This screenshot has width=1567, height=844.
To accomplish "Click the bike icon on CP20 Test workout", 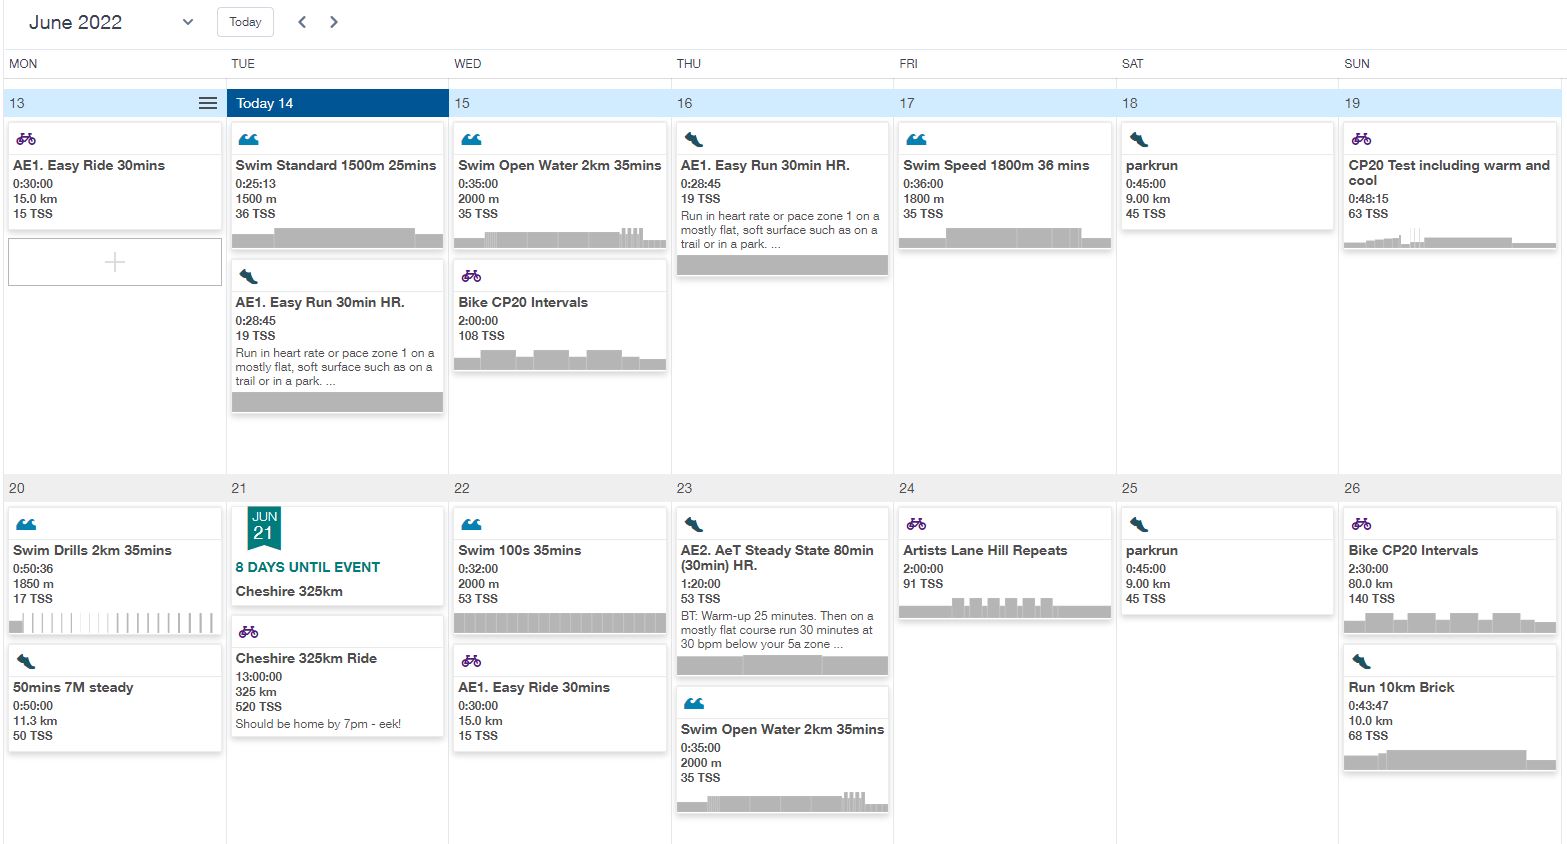I will coord(1361,139).
